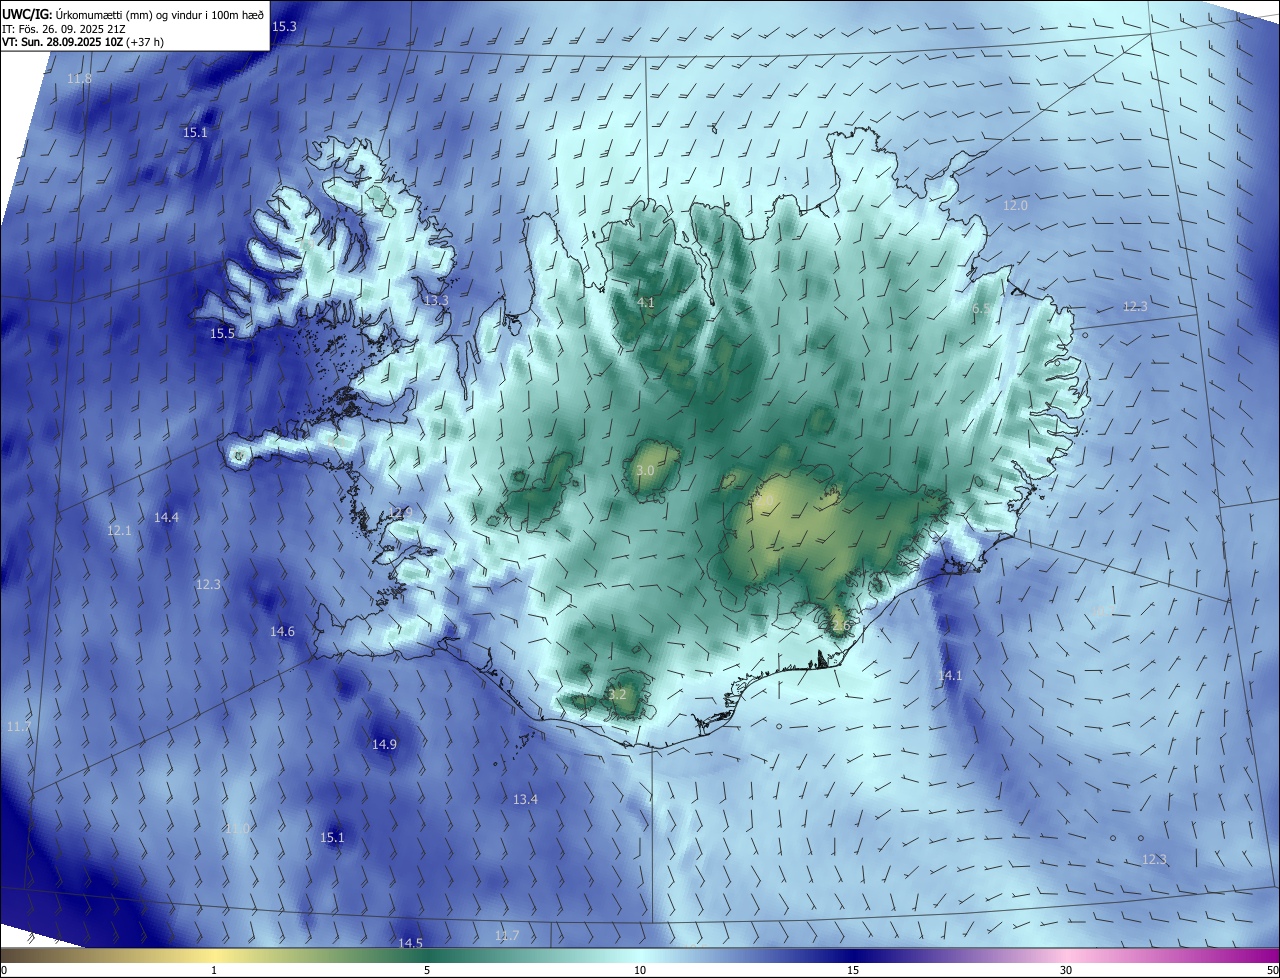The height and width of the screenshot is (978, 1280).
Task: Click the 5 tick on the color scale
Action: pyautogui.click(x=427, y=970)
